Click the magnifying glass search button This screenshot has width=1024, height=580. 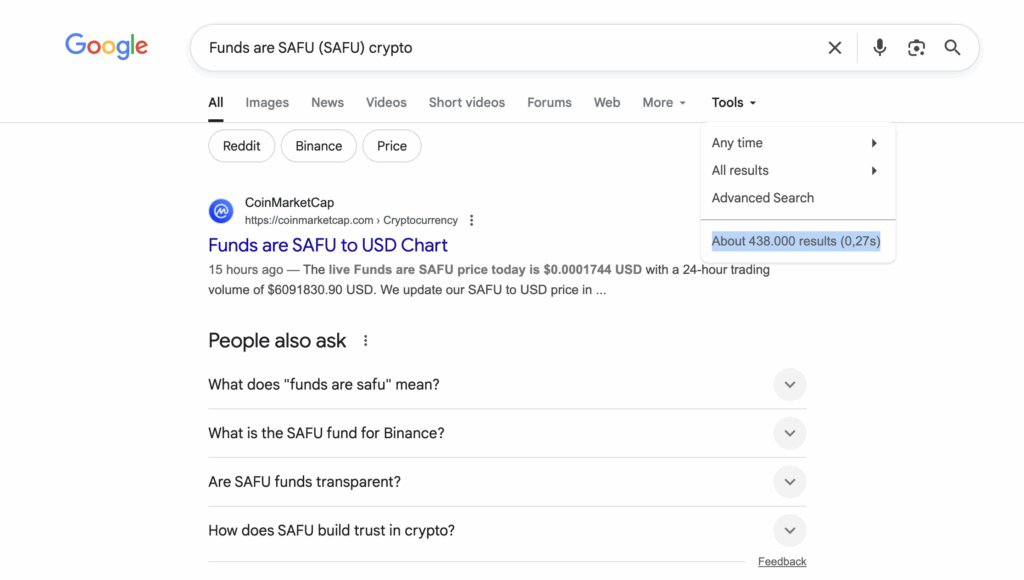(952, 48)
